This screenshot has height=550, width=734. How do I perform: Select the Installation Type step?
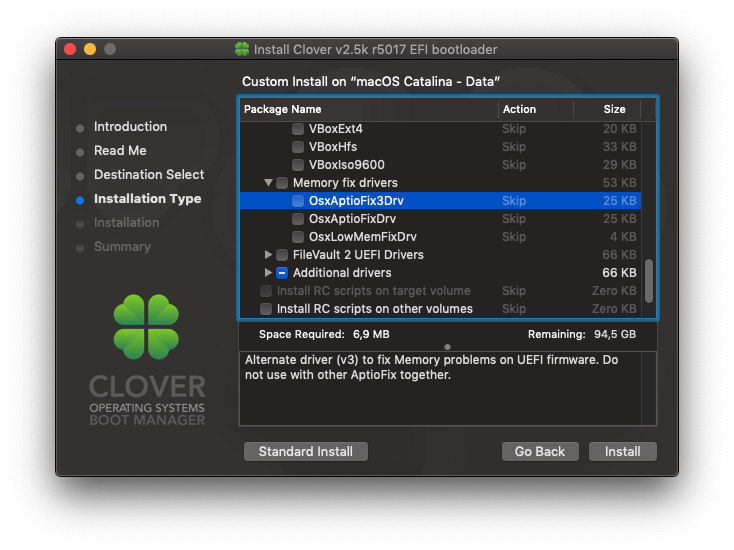(x=147, y=198)
